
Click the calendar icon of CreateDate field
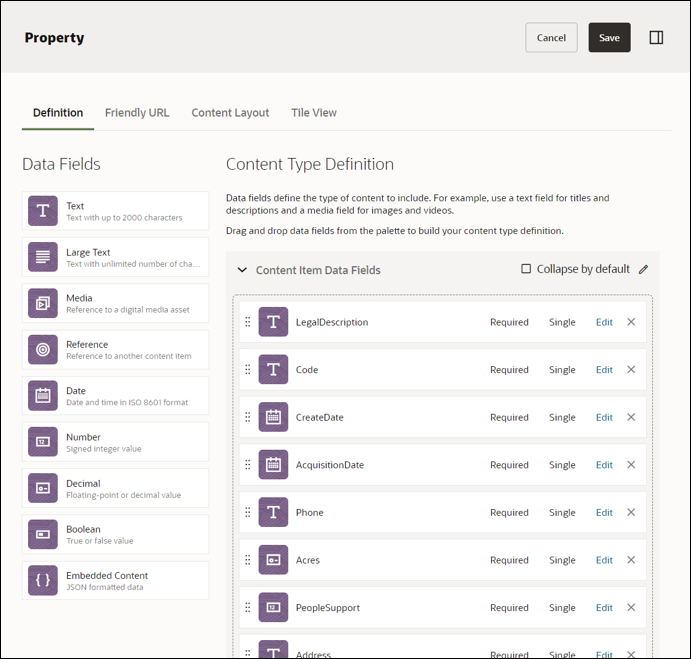(273, 417)
